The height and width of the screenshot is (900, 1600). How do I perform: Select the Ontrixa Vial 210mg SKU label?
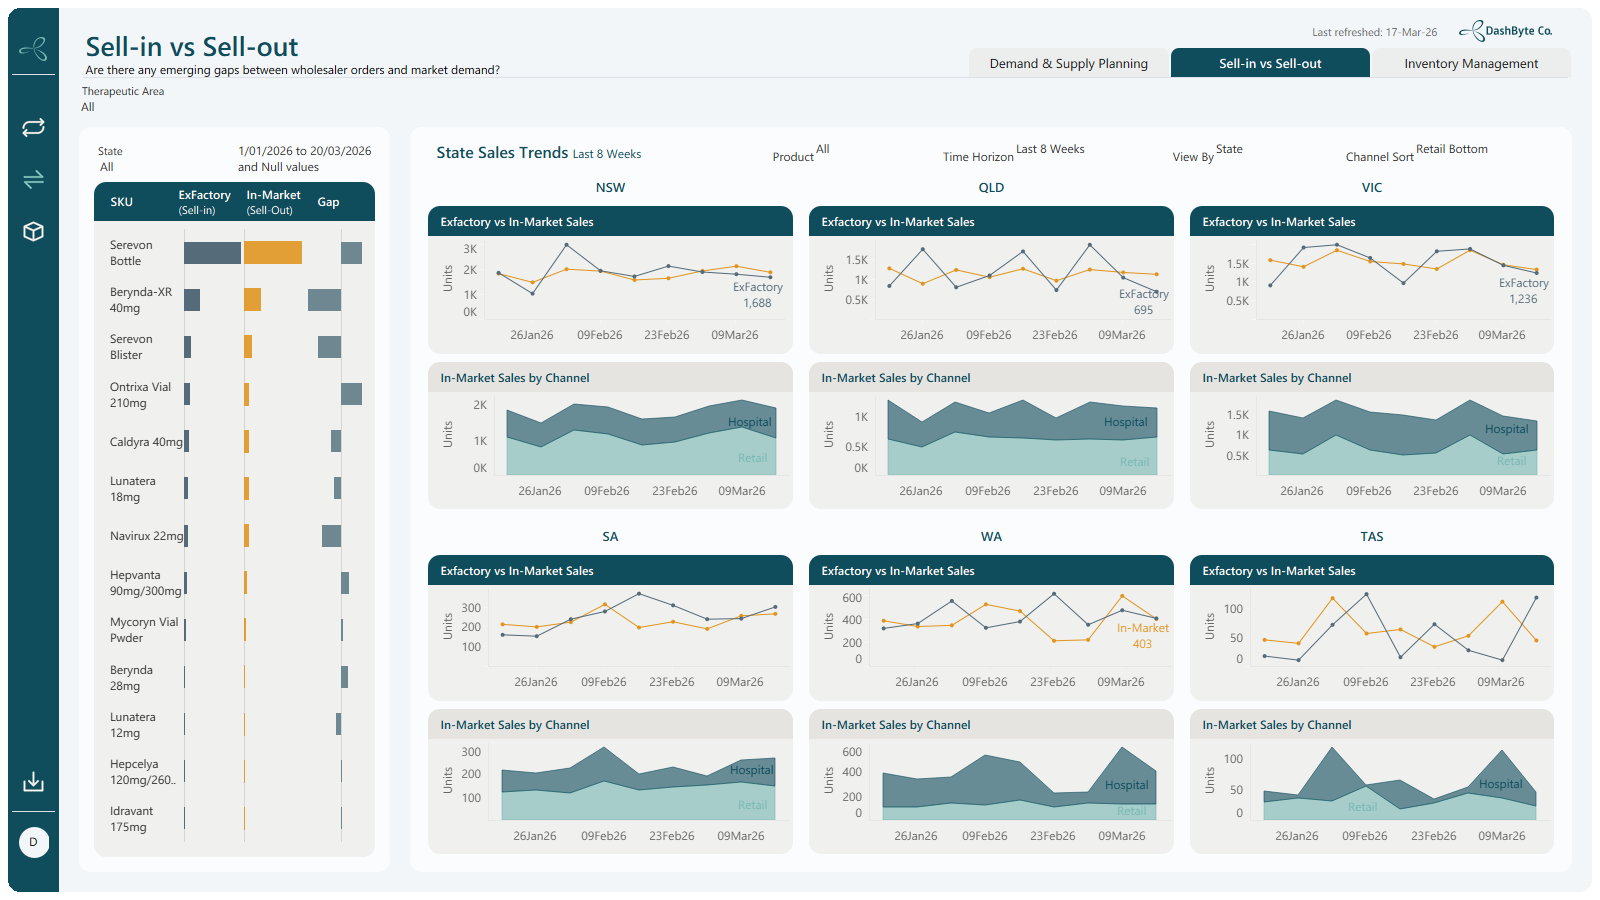(x=140, y=395)
